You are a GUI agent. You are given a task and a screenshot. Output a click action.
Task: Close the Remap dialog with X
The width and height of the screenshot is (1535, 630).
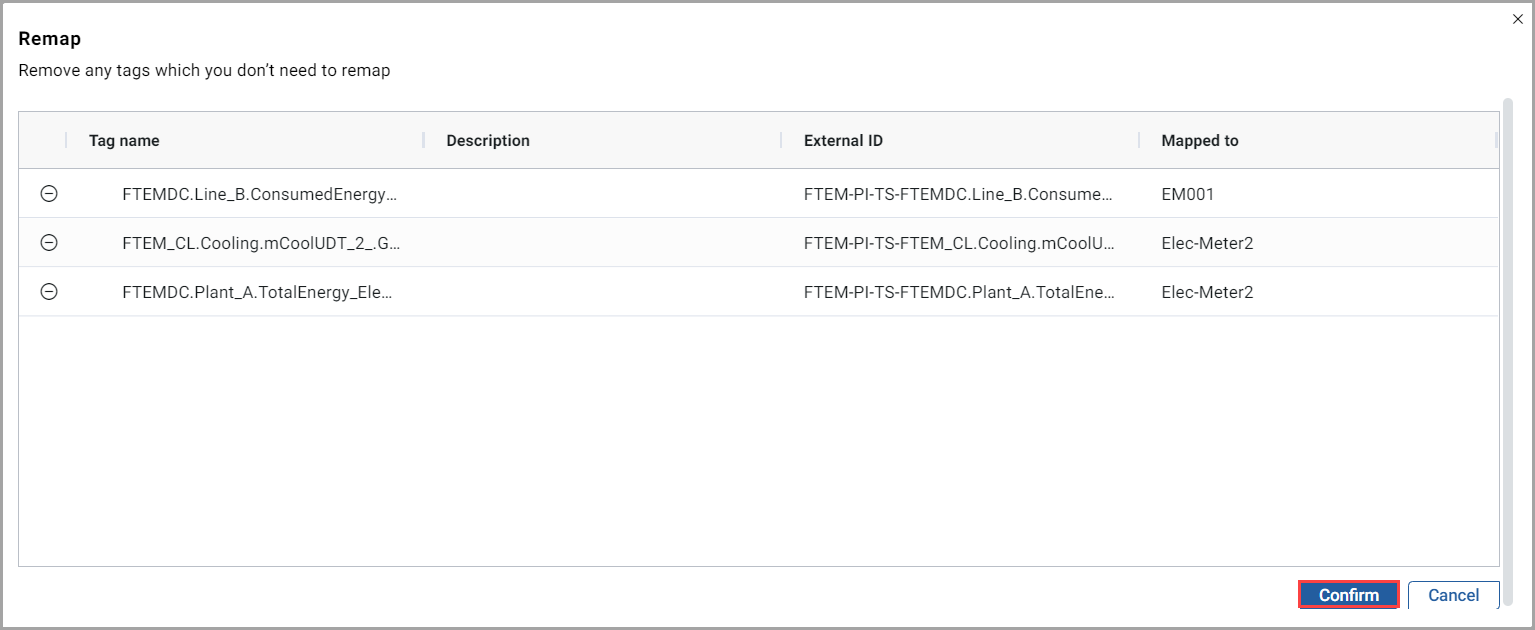(1518, 19)
